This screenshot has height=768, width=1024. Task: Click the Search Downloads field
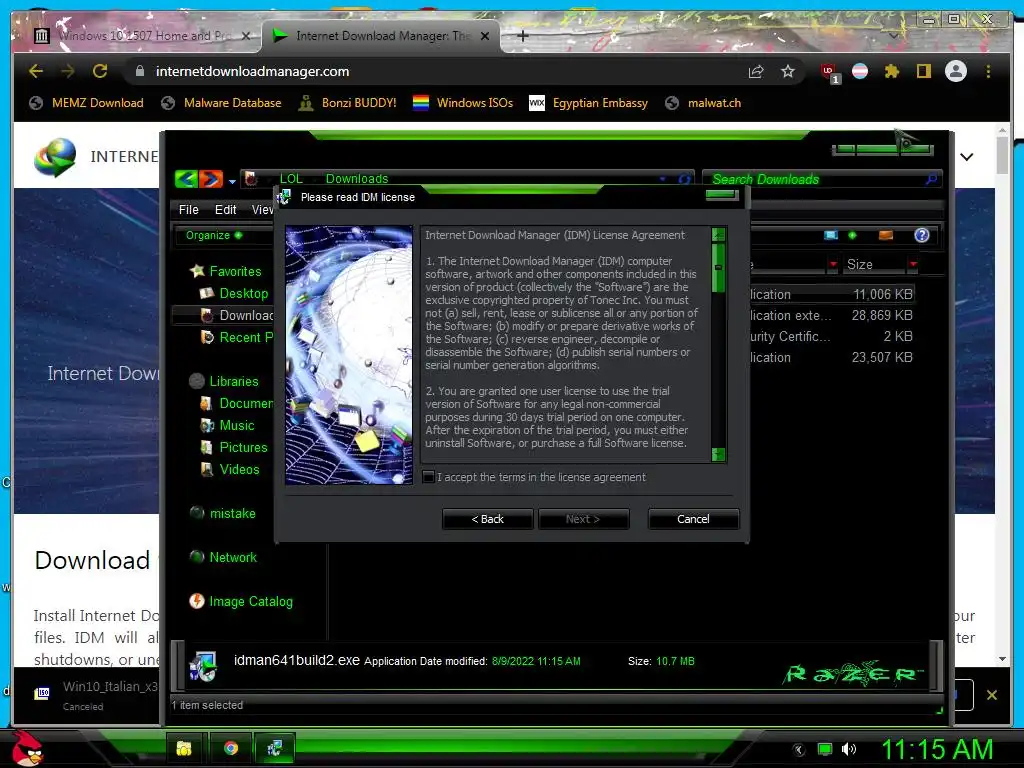point(822,179)
